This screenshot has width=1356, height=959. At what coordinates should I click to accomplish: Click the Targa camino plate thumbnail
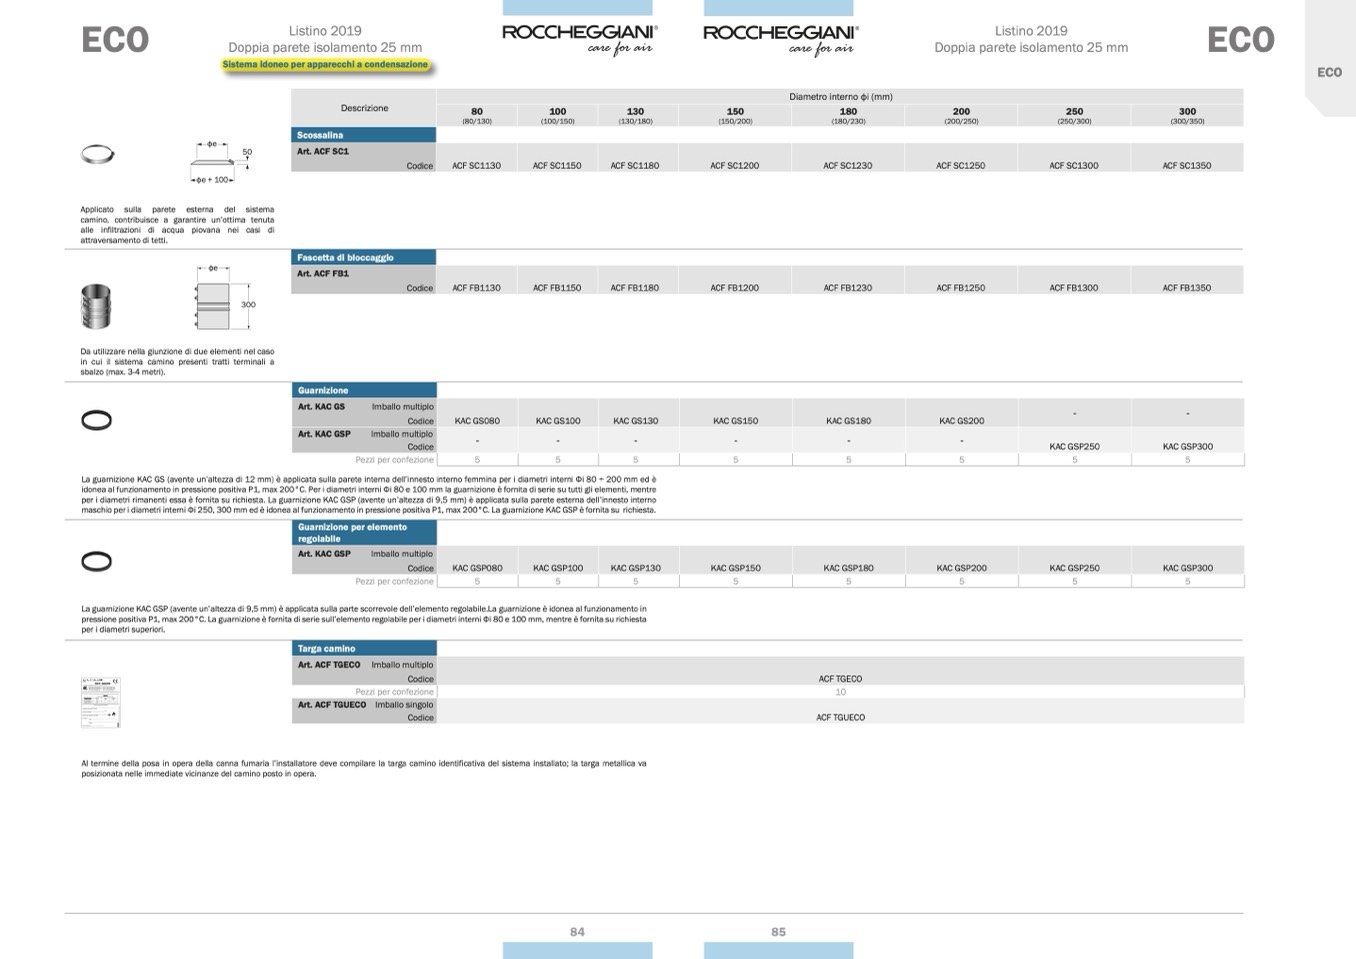(x=100, y=702)
